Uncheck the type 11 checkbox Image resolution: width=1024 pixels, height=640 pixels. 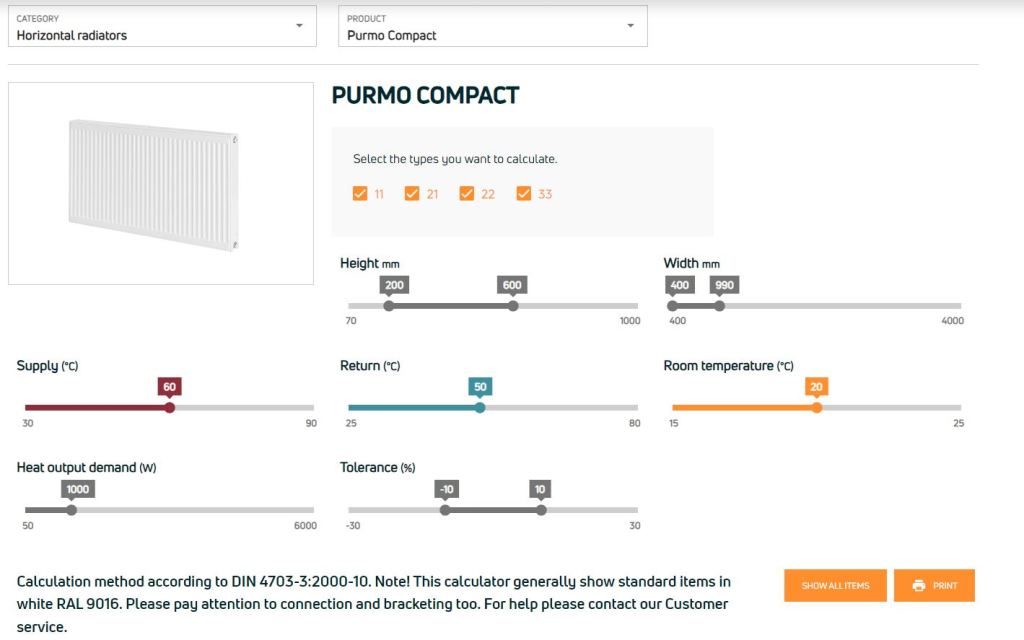point(361,194)
